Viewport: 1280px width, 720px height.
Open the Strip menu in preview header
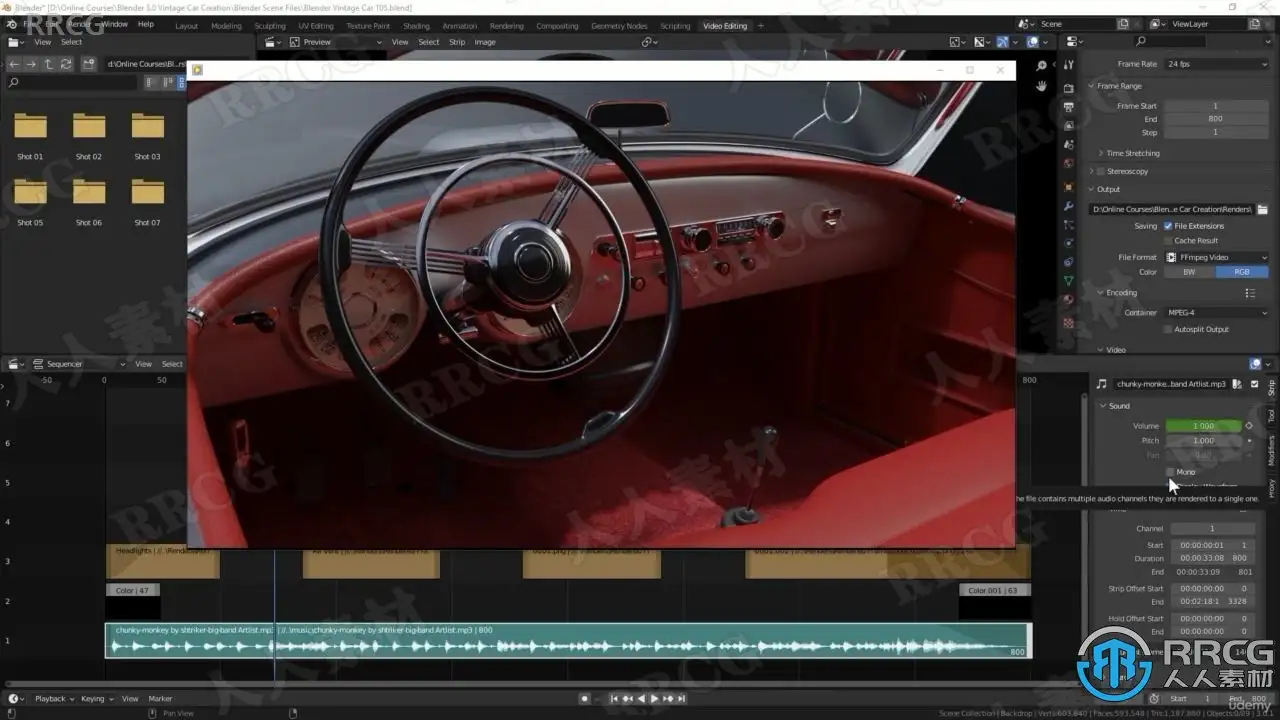457,42
